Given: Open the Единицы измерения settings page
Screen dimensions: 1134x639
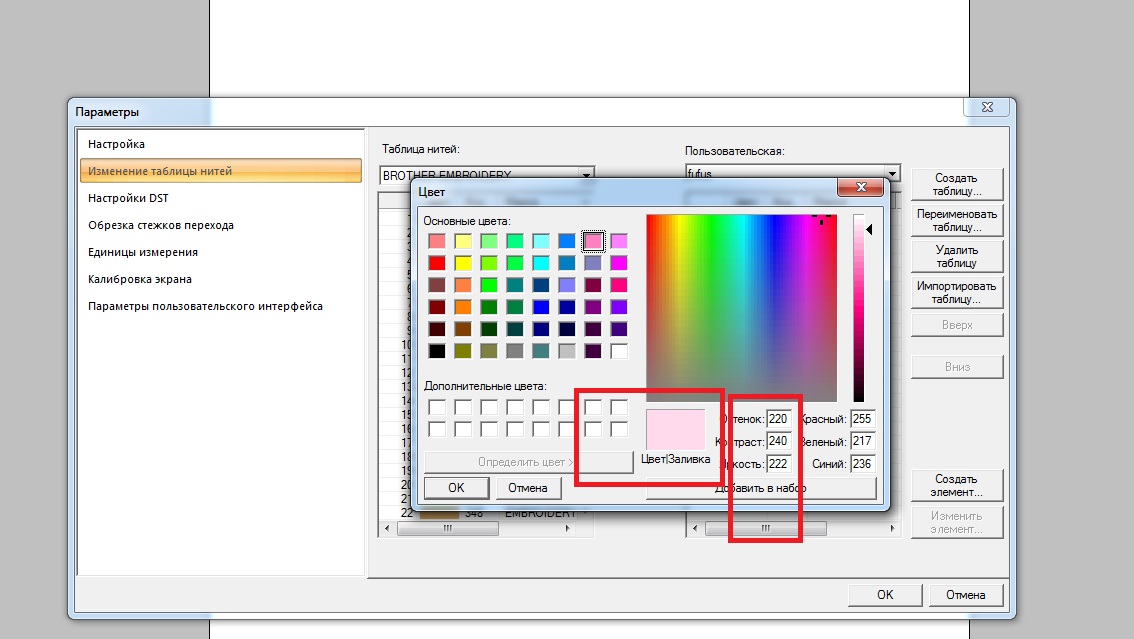Looking at the screenshot, I should pyautogui.click(x=143, y=252).
